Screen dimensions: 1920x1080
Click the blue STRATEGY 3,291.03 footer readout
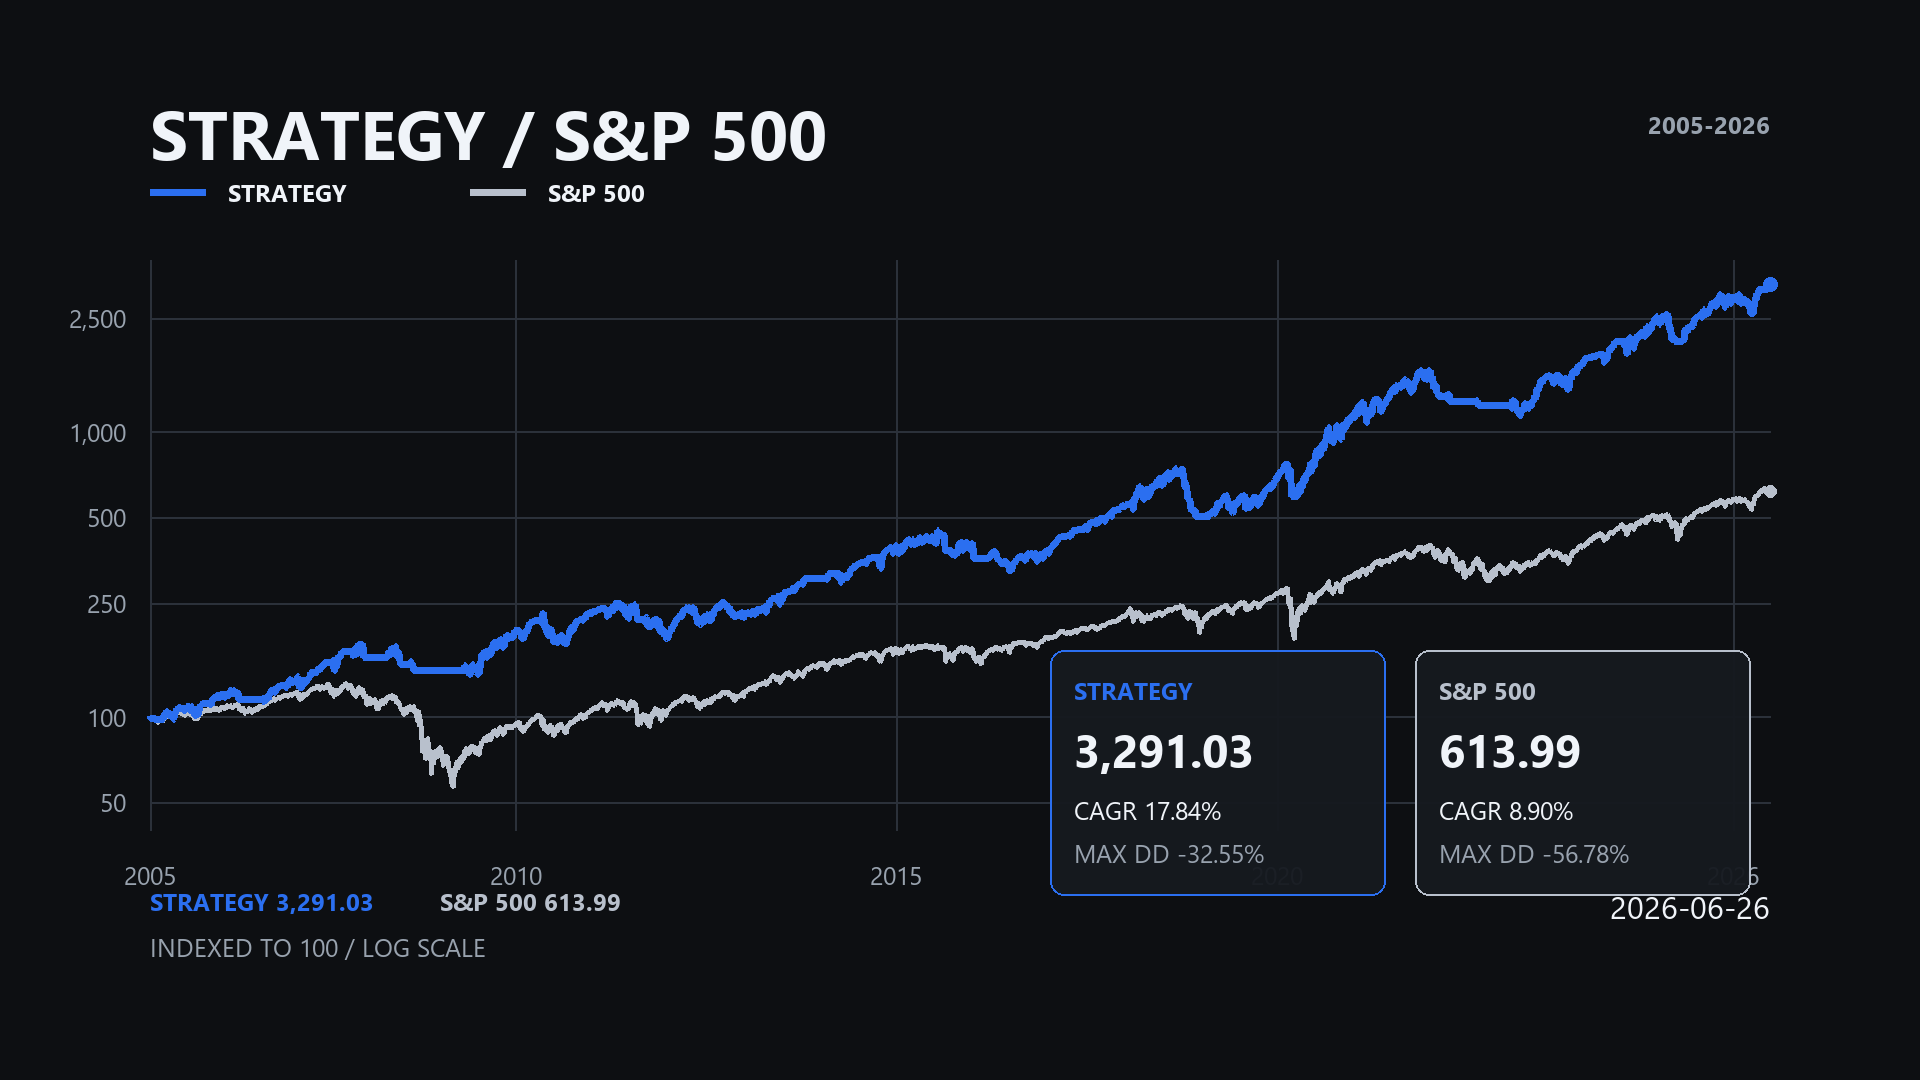[x=261, y=903]
